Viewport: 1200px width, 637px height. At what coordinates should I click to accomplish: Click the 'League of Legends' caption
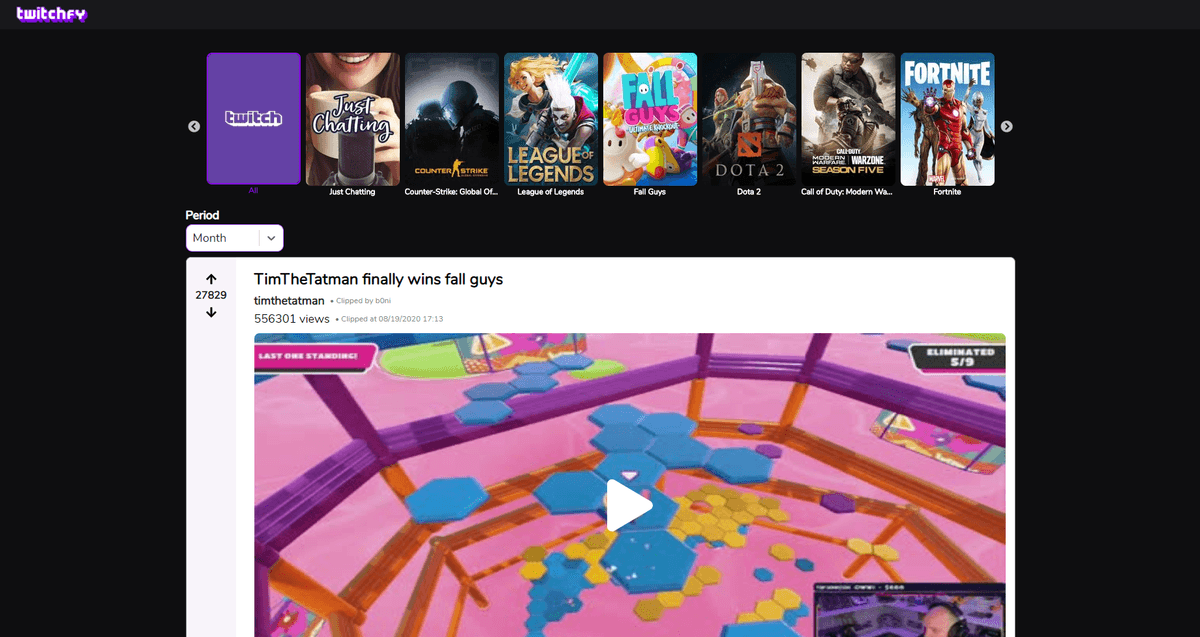(x=551, y=192)
